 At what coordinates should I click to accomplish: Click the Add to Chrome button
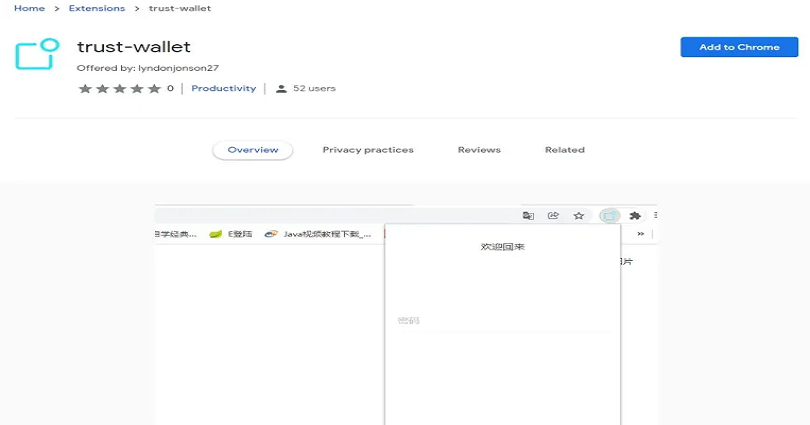739,47
